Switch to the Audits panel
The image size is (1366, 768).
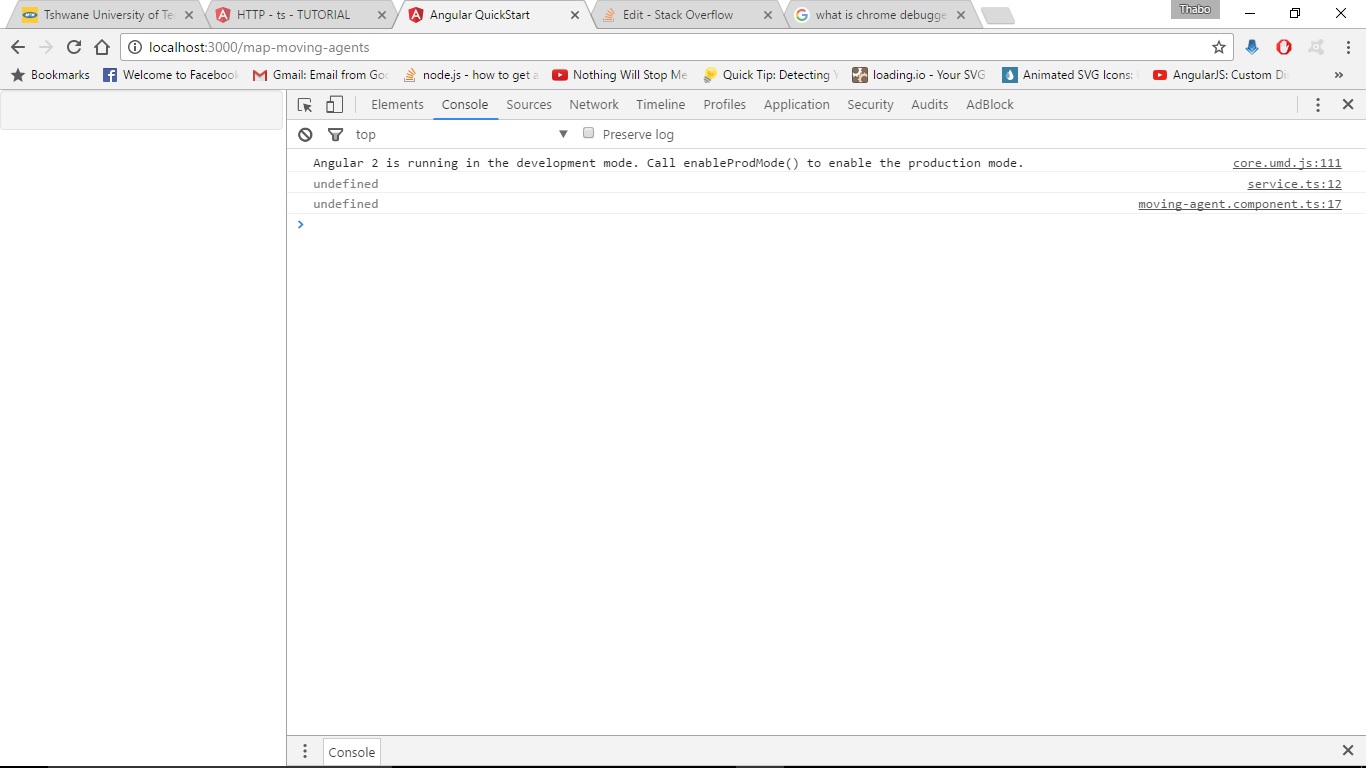[930, 105]
